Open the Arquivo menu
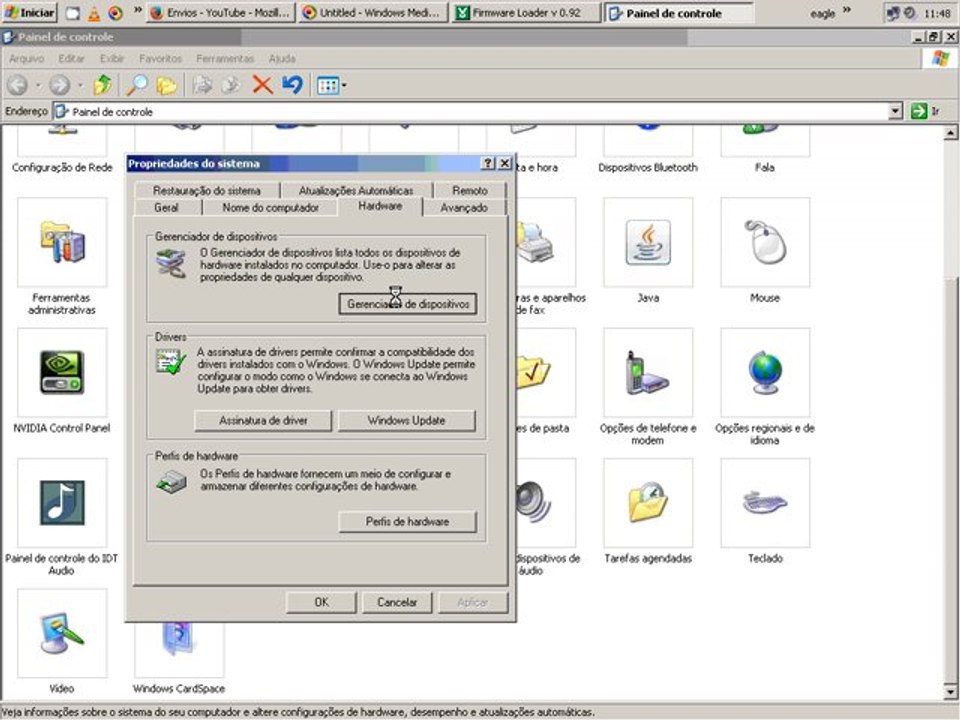The width and height of the screenshot is (960, 720). [26, 59]
